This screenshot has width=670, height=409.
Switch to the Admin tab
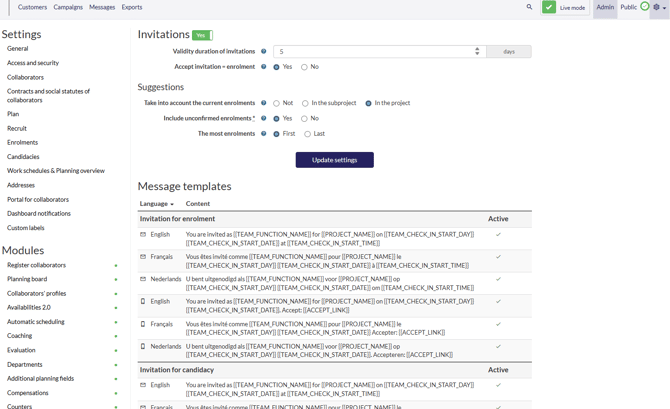pos(605,7)
